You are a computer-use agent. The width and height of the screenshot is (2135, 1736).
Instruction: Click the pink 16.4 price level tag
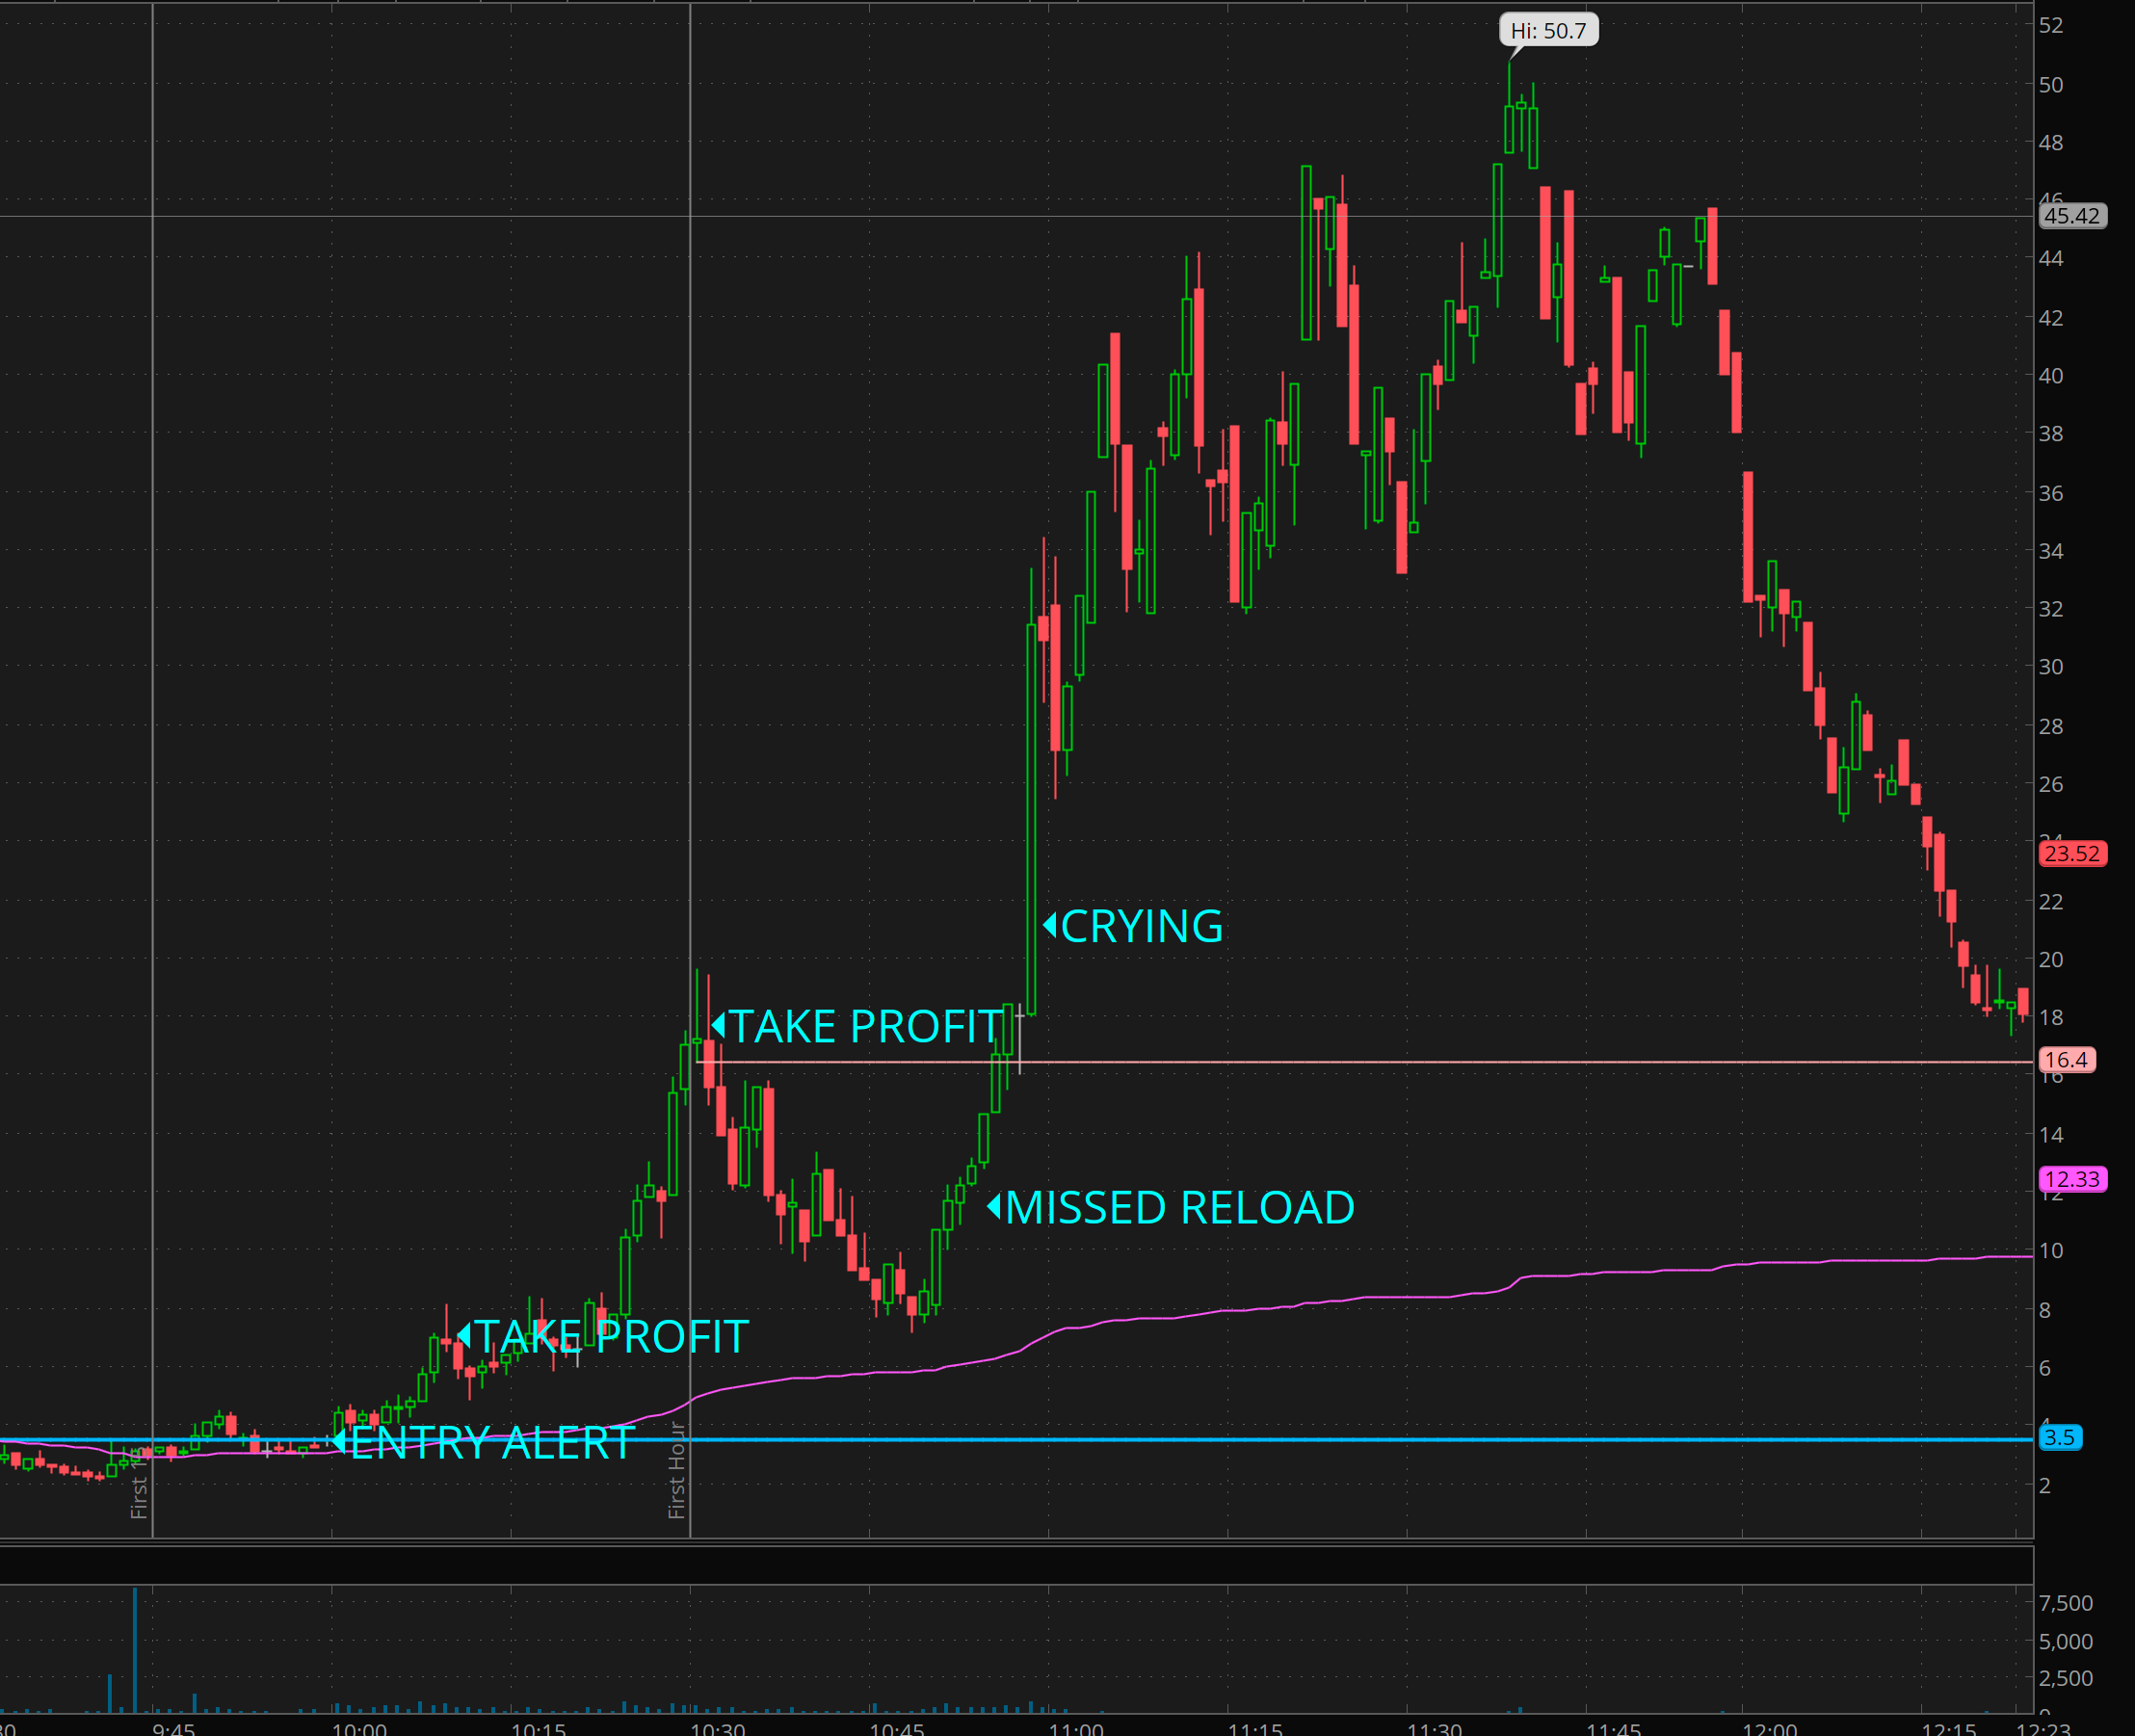[2066, 1060]
